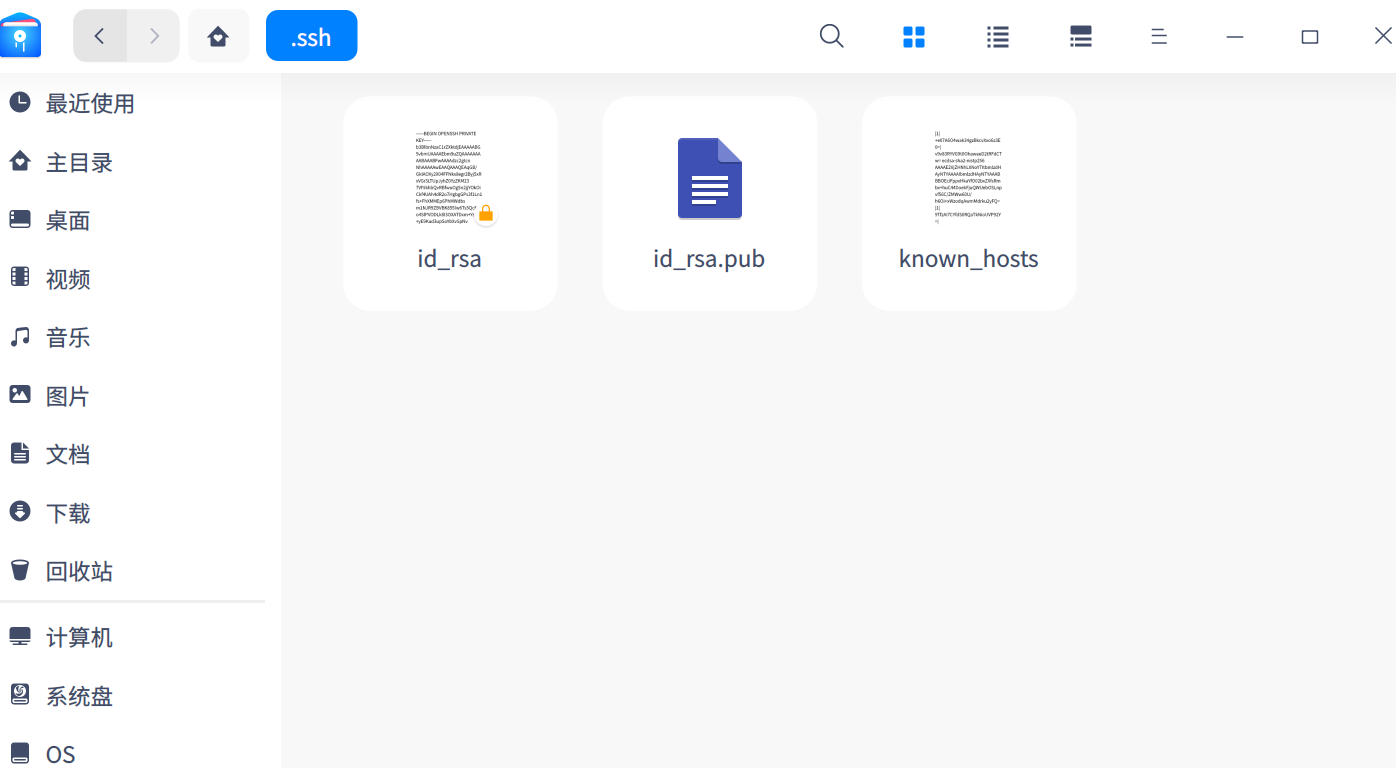Screen dimensions: 1396x768
Task: Open the main menu hamburger
Action: pos(1159,37)
